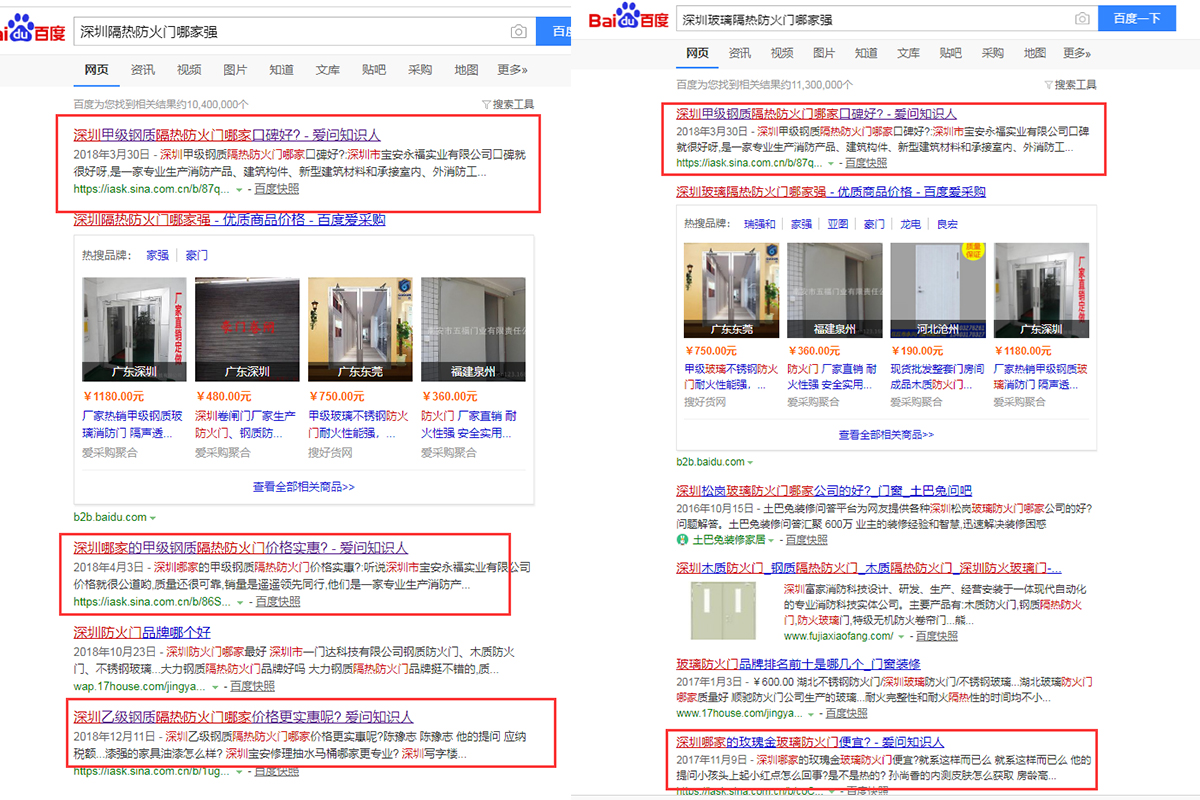Click the 土巴兔装修家居 source link
Image resolution: width=1200 pixels, height=800 pixels.
(729, 540)
